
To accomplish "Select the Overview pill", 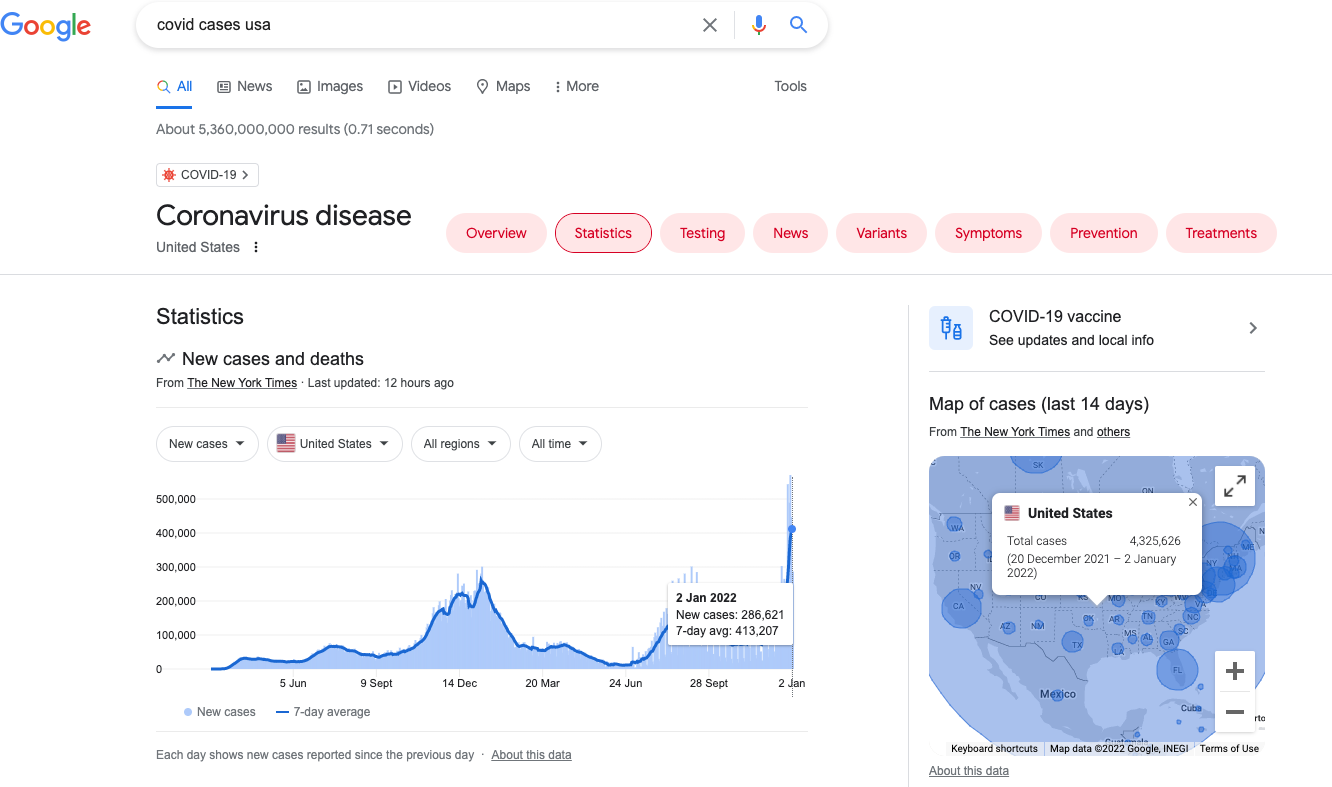I will [x=496, y=233].
